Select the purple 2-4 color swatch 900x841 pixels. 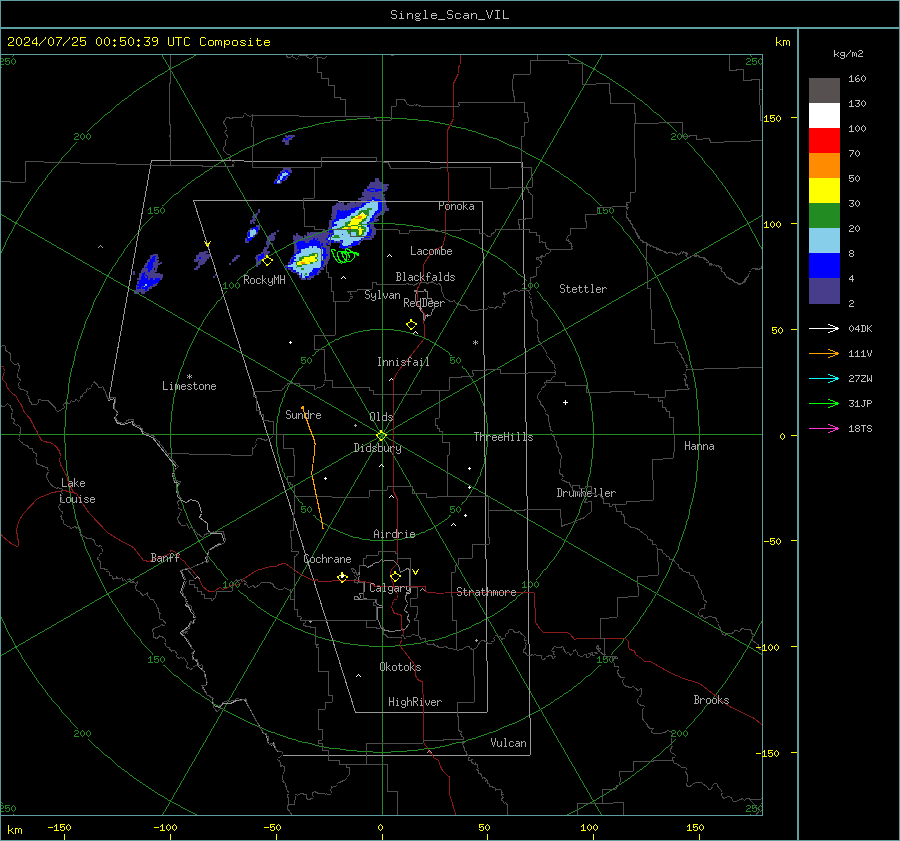point(824,290)
